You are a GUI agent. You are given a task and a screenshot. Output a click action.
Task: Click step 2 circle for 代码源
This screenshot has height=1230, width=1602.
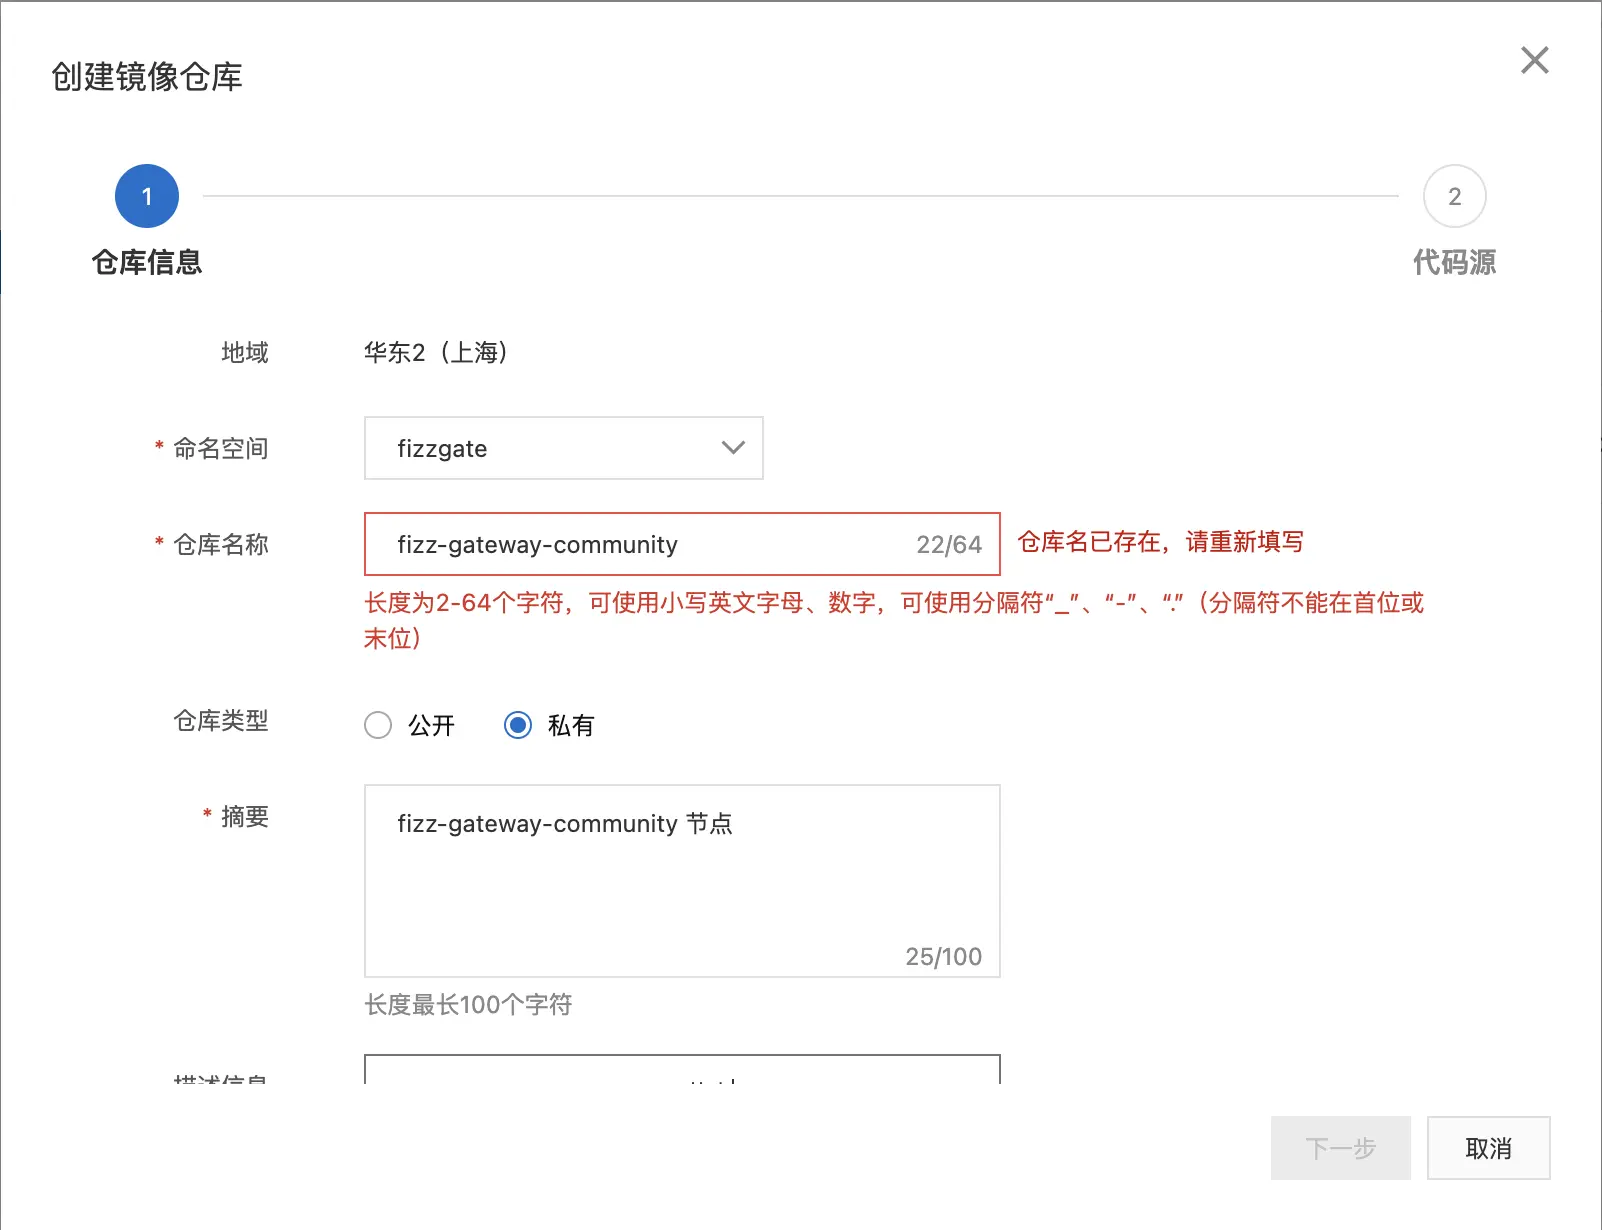pyautogui.click(x=1454, y=196)
